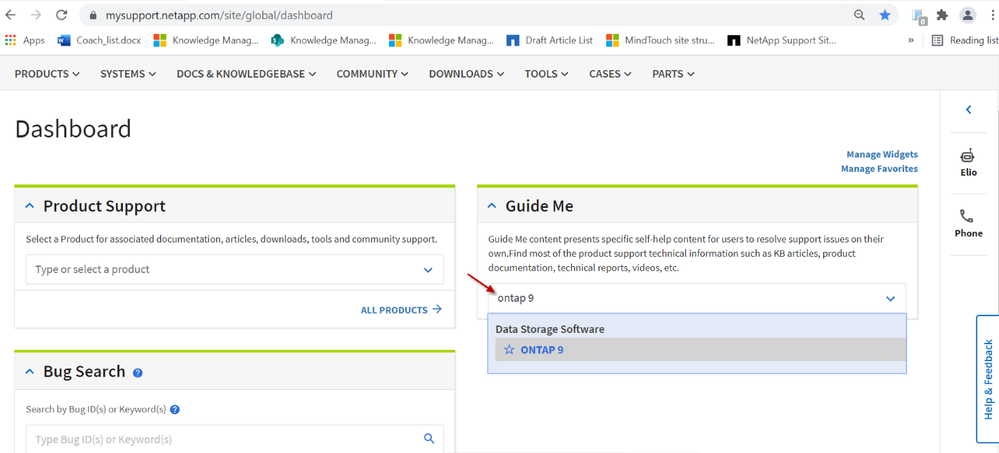Open the Help & Feedback side tab
The width and height of the screenshot is (999, 453).
pyautogui.click(x=987, y=379)
